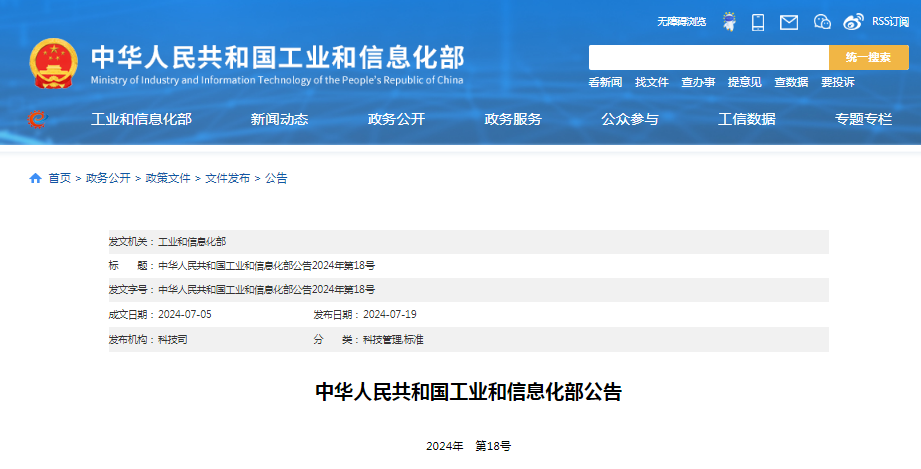This screenshot has width=921, height=469.
Task: Open 新闻动态 navigation menu
Action: (279, 119)
